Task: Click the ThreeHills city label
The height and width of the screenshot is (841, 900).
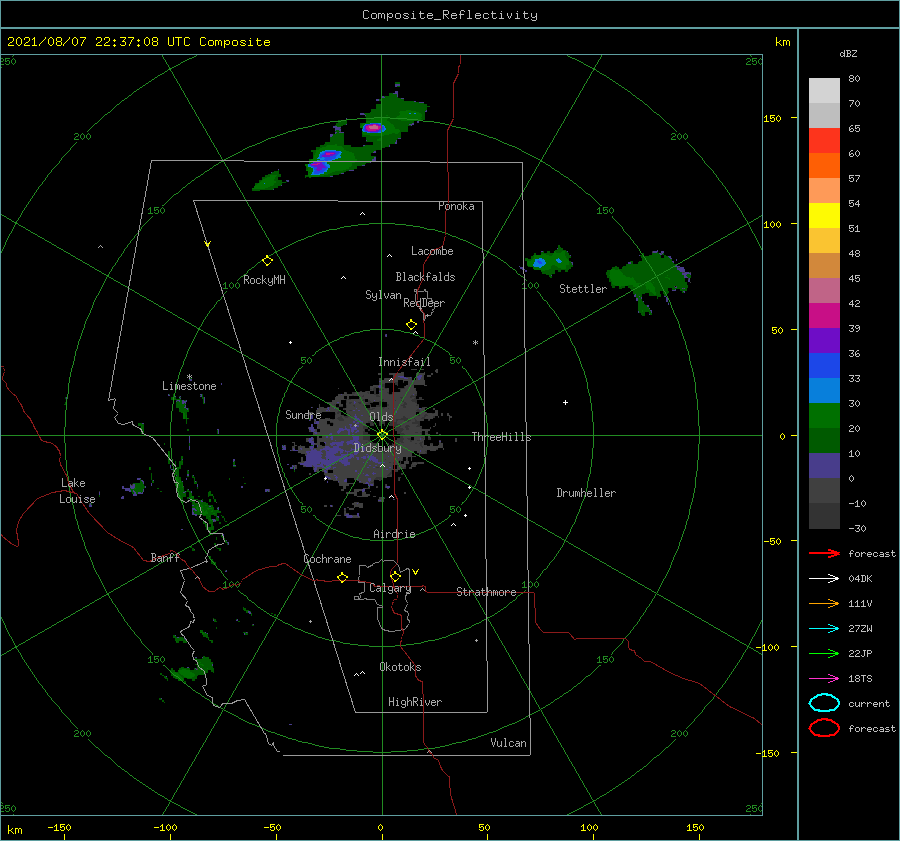Action: [502, 437]
